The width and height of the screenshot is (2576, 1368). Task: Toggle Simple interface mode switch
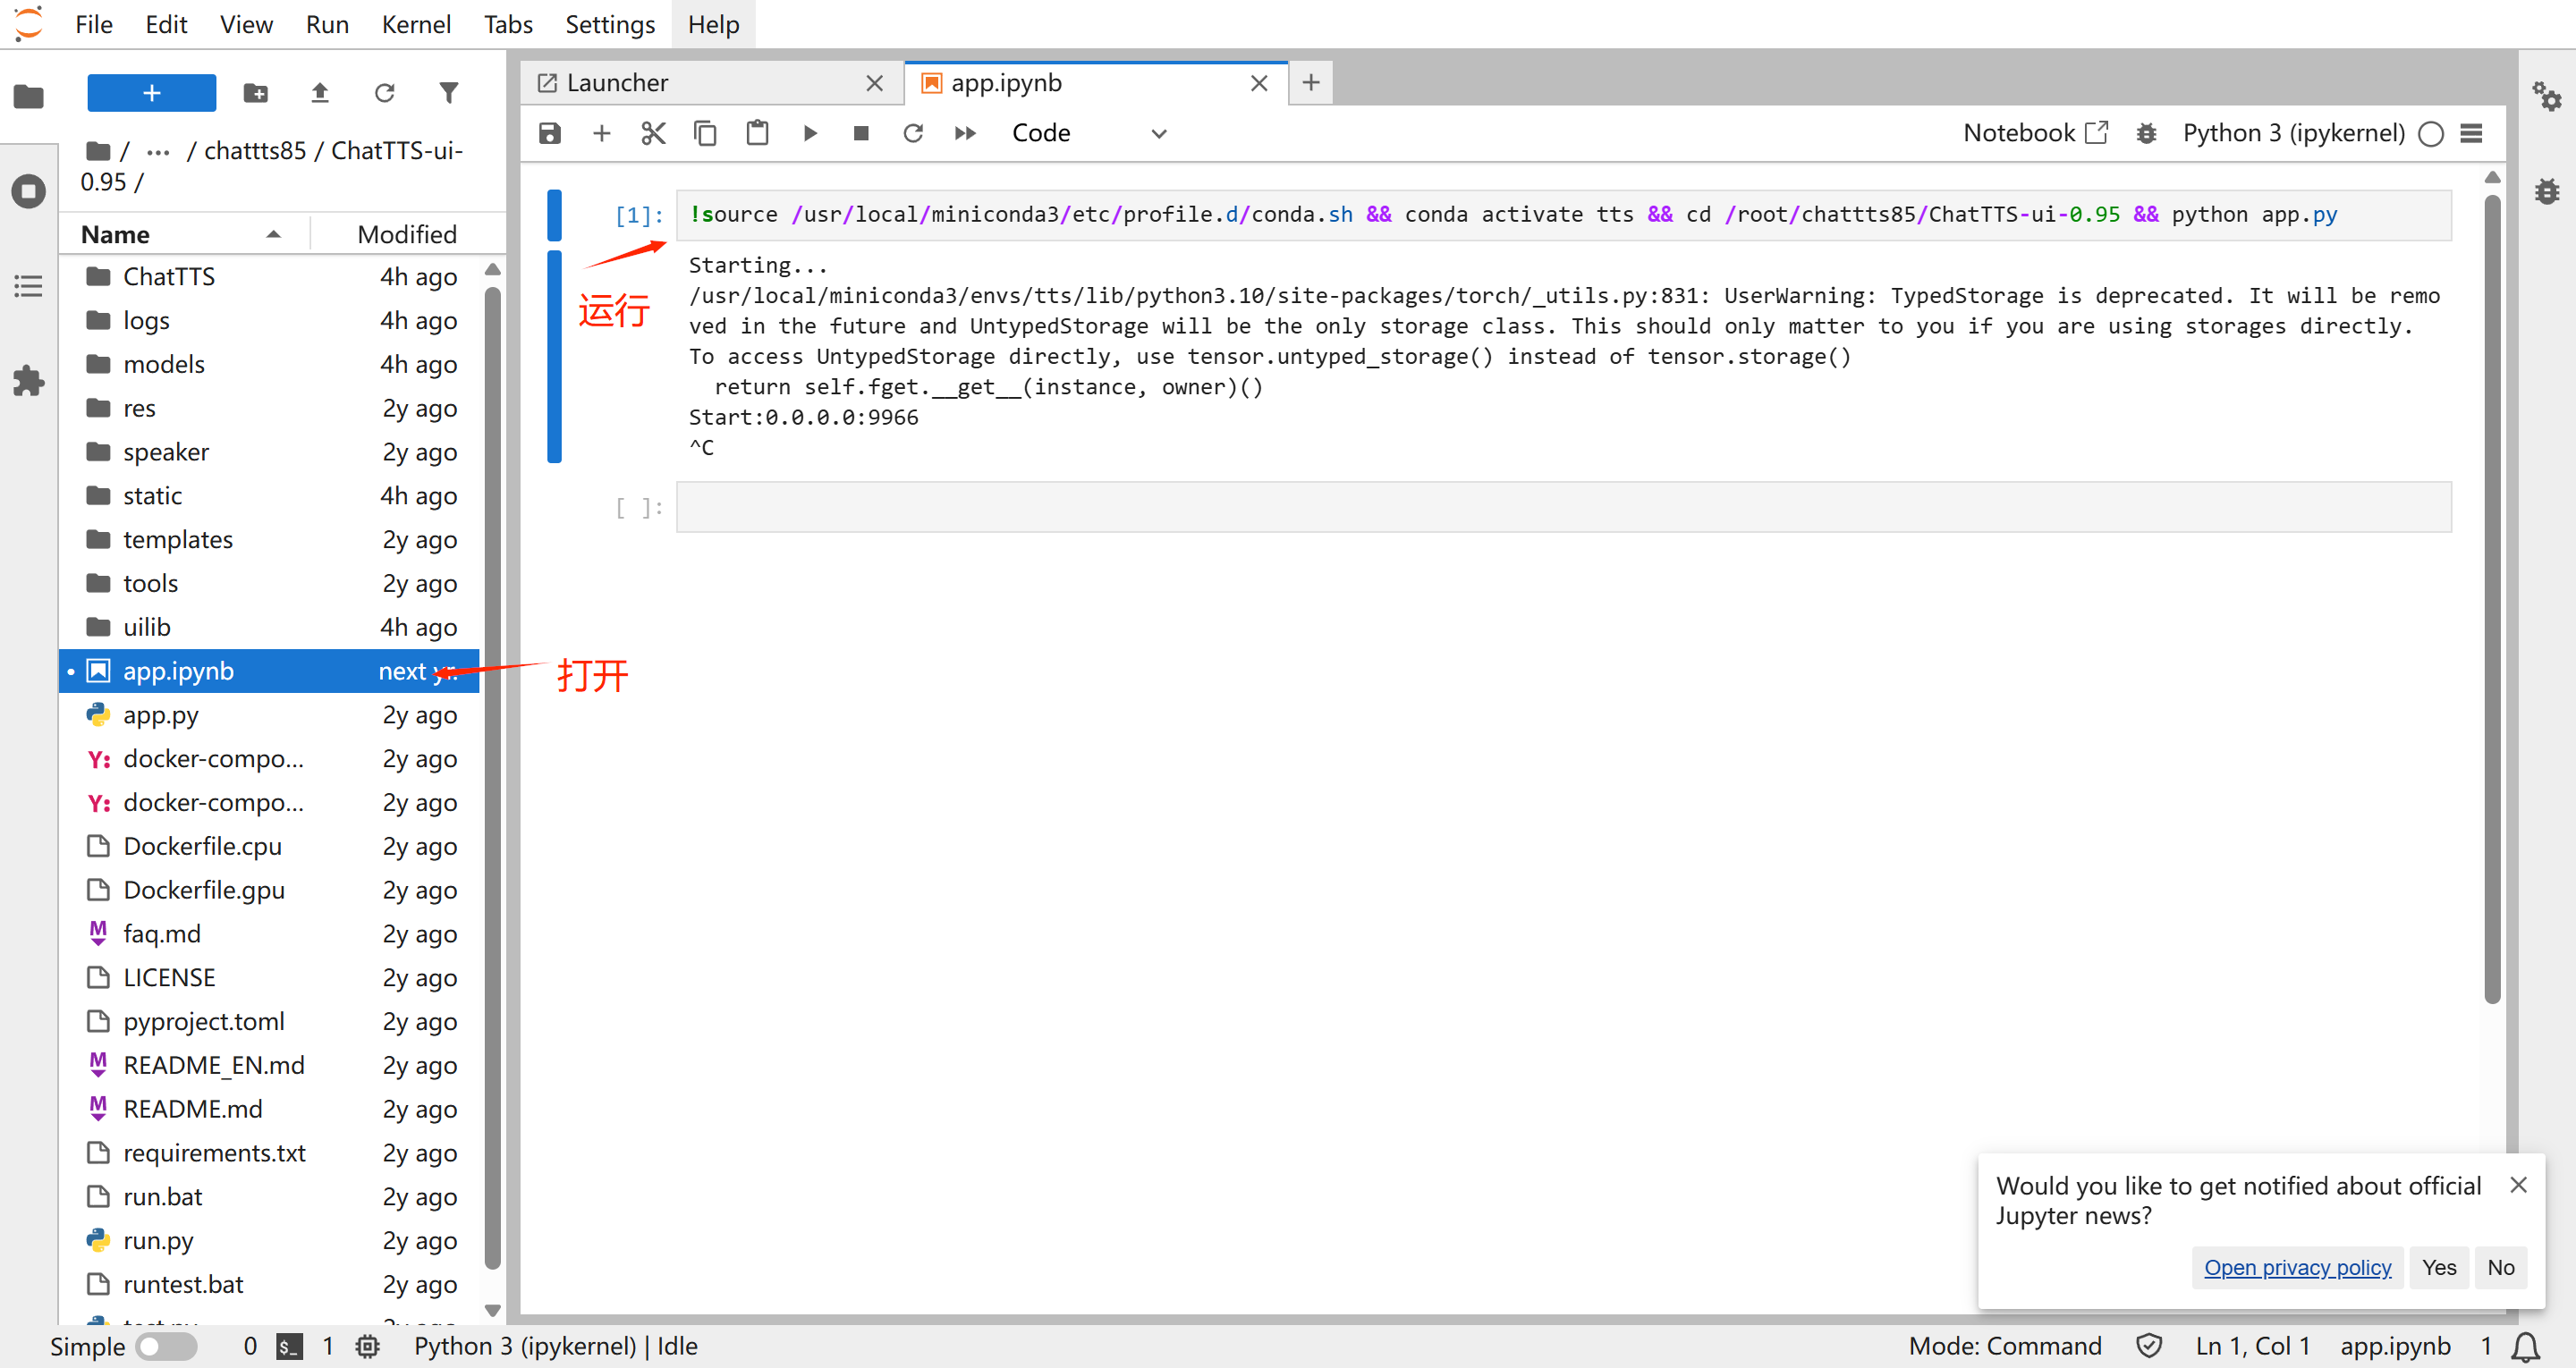tap(166, 1346)
